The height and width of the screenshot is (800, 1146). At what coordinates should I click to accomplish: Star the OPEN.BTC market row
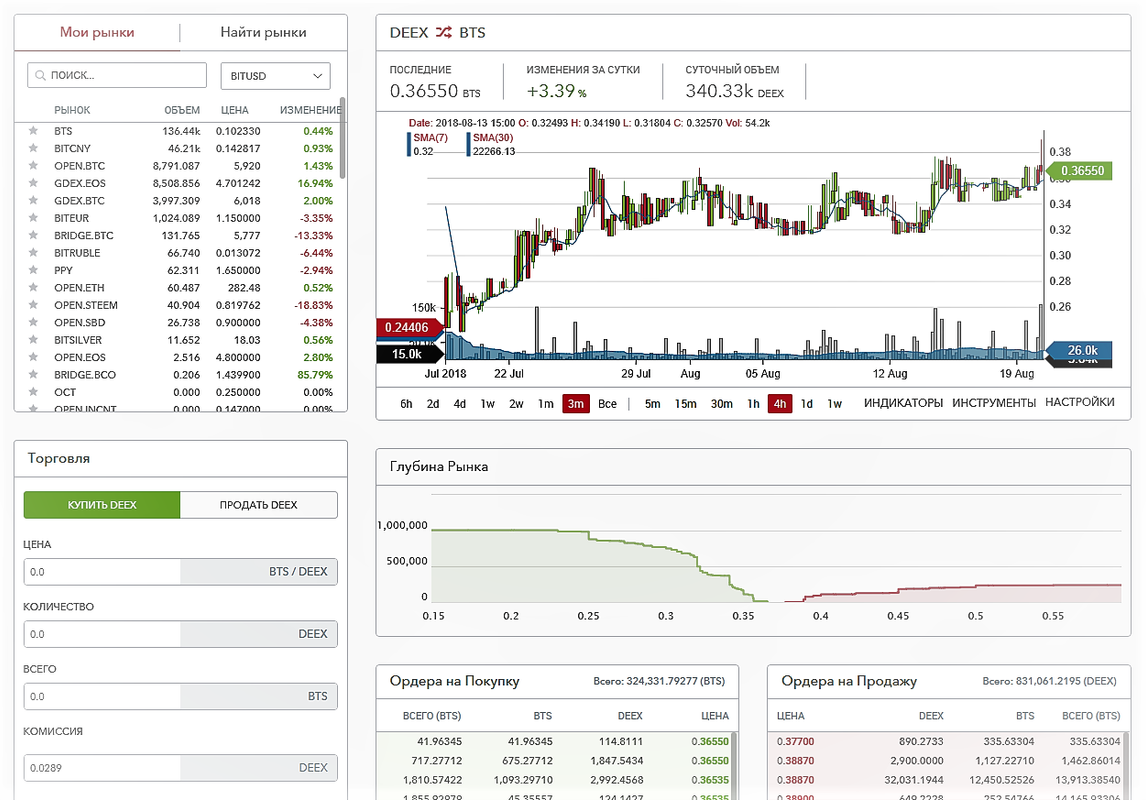pyautogui.click(x=33, y=166)
